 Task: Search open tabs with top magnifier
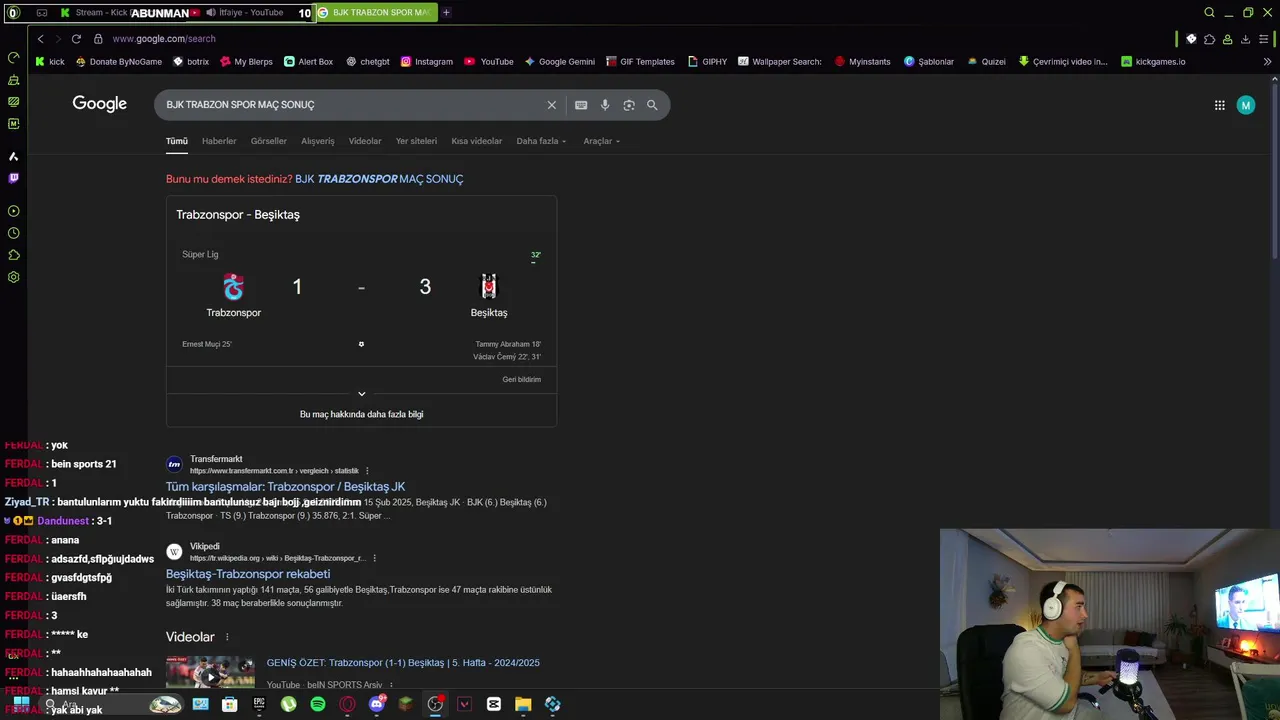pyautogui.click(x=1209, y=13)
